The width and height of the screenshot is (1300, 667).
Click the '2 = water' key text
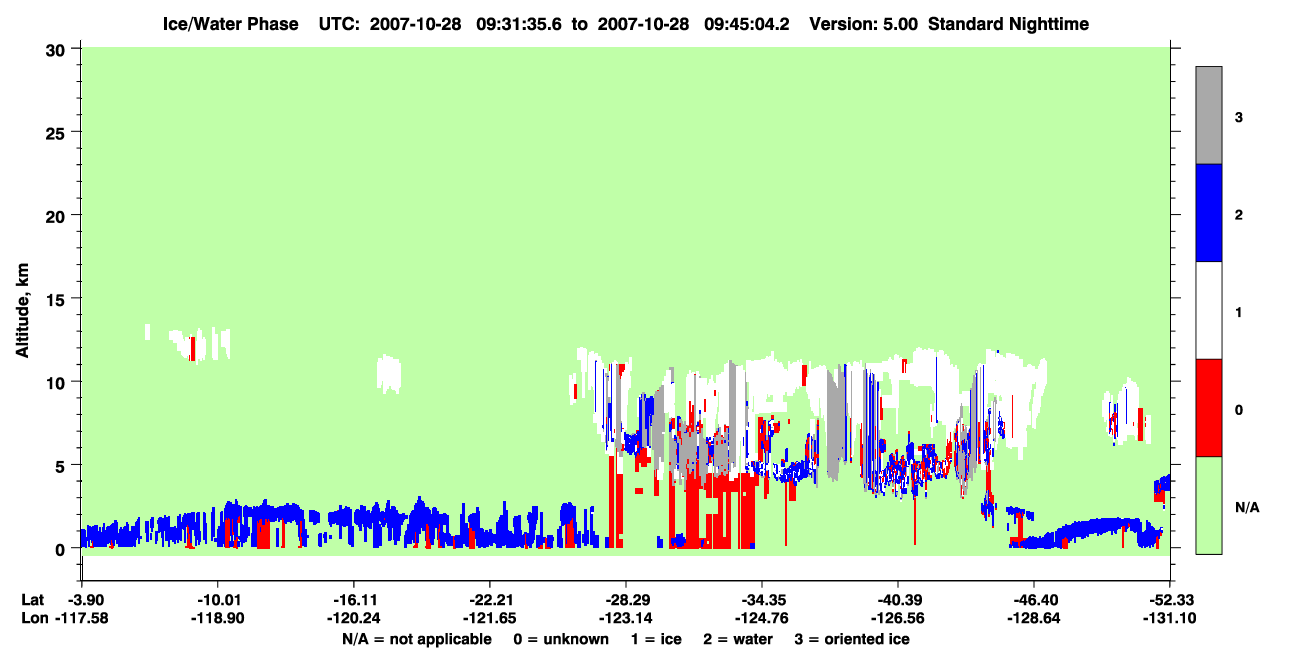[738, 639]
